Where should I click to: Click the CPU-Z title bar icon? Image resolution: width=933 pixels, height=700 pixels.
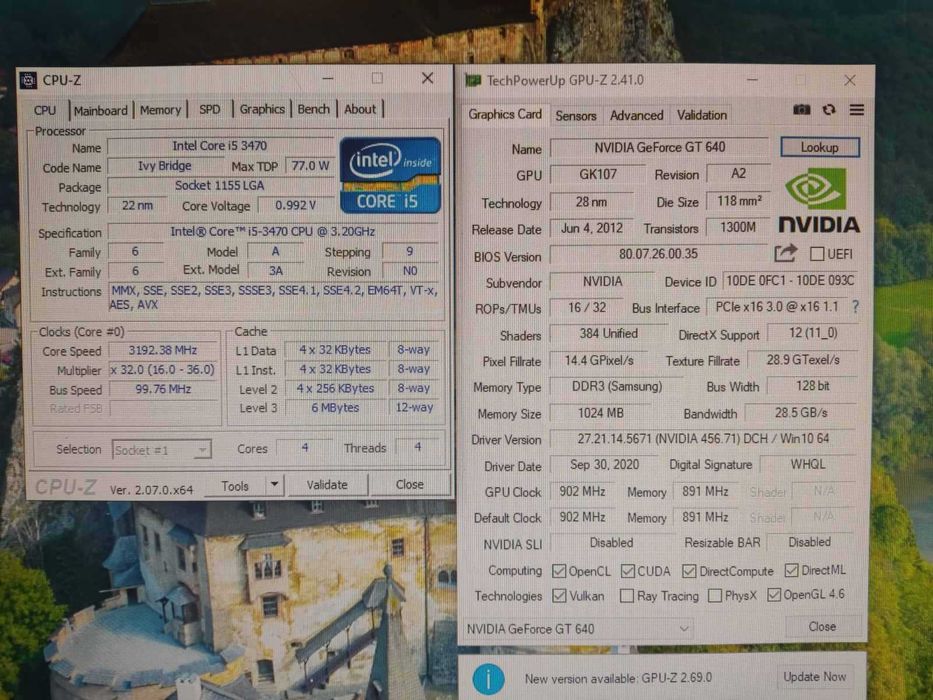click(x=28, y=80)
